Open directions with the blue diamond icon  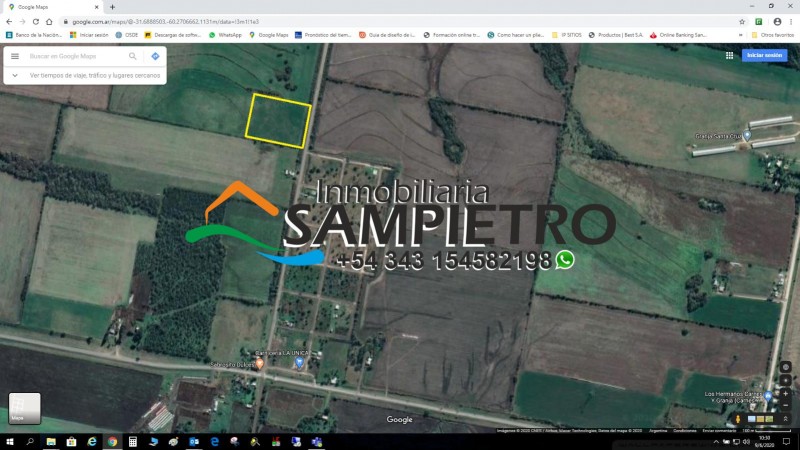click(156, 56)
